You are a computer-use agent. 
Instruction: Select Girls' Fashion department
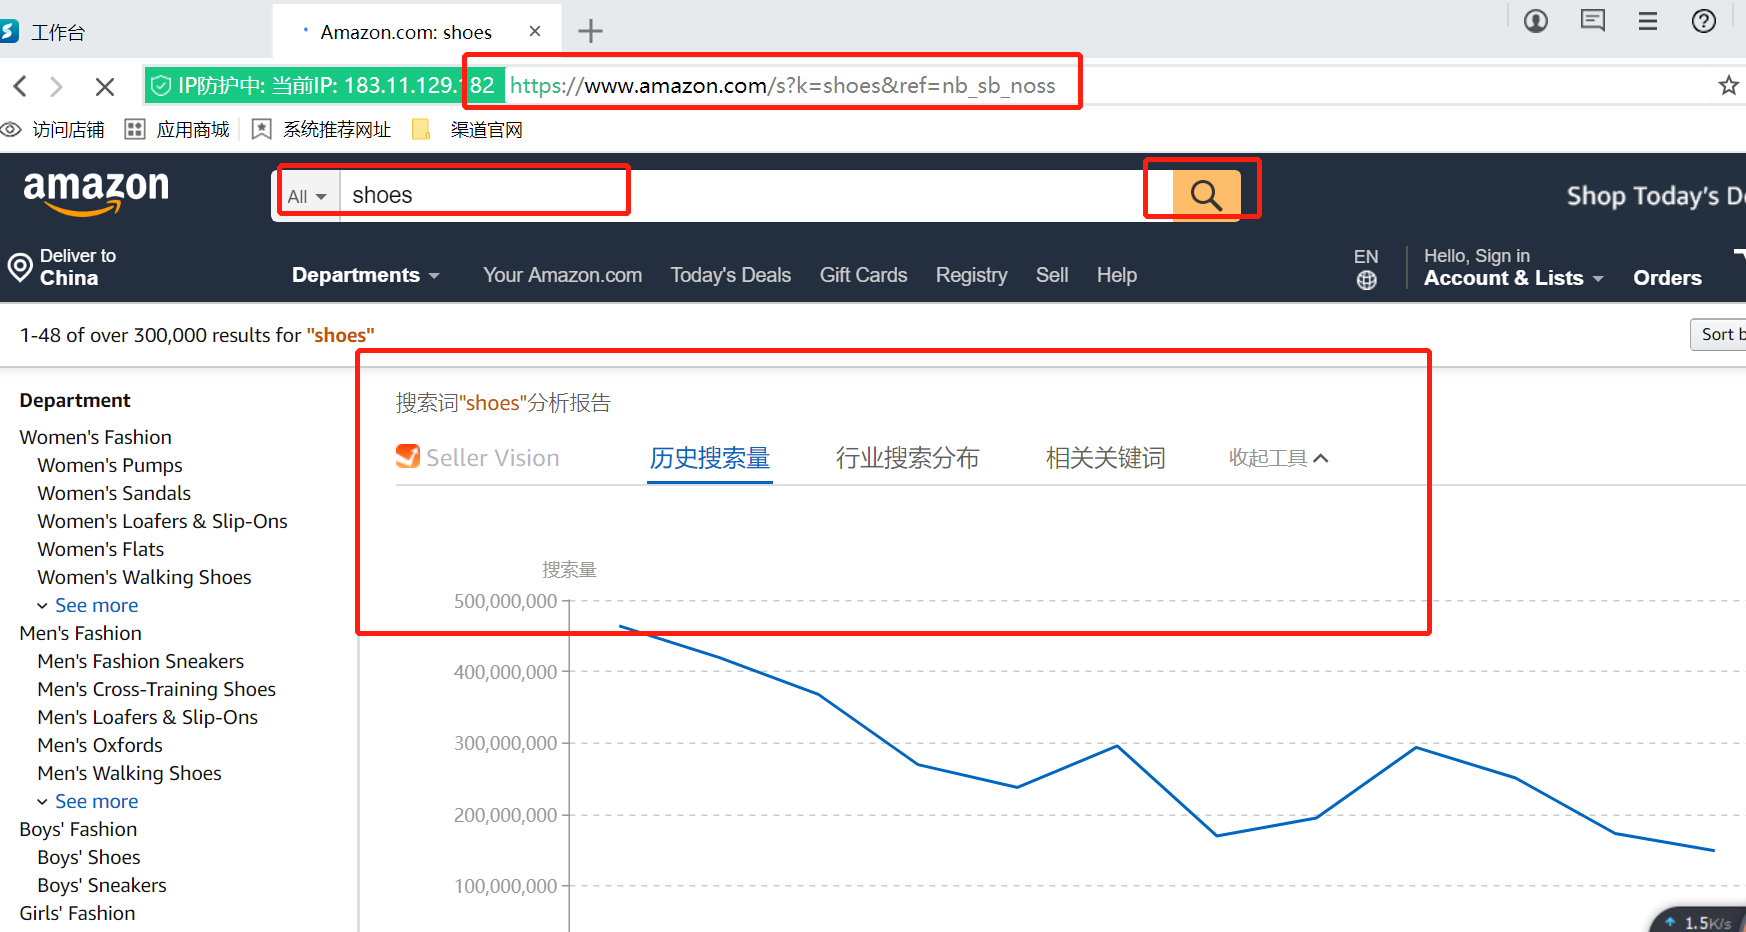(x=77, y=913)
